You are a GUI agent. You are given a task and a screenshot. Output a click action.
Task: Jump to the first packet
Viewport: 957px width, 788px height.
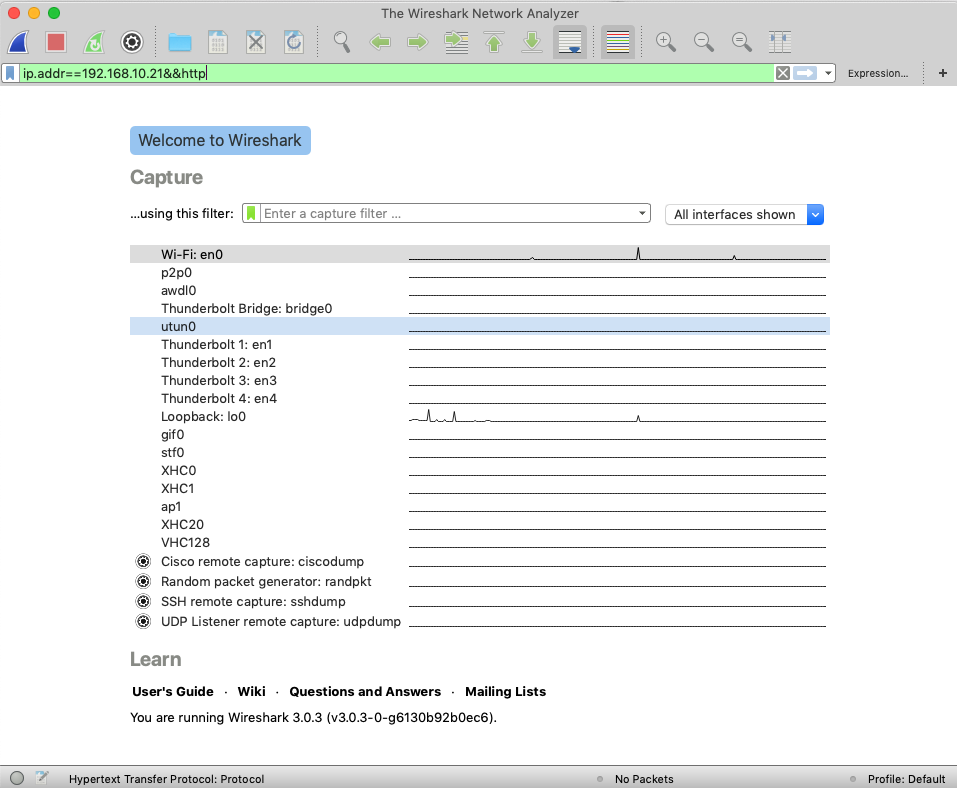pyautogui.click(x=494, y=42)
